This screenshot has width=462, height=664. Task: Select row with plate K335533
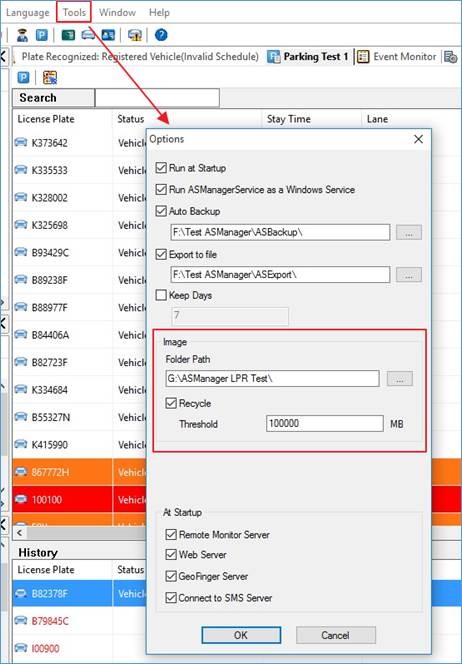click(80, 170)
